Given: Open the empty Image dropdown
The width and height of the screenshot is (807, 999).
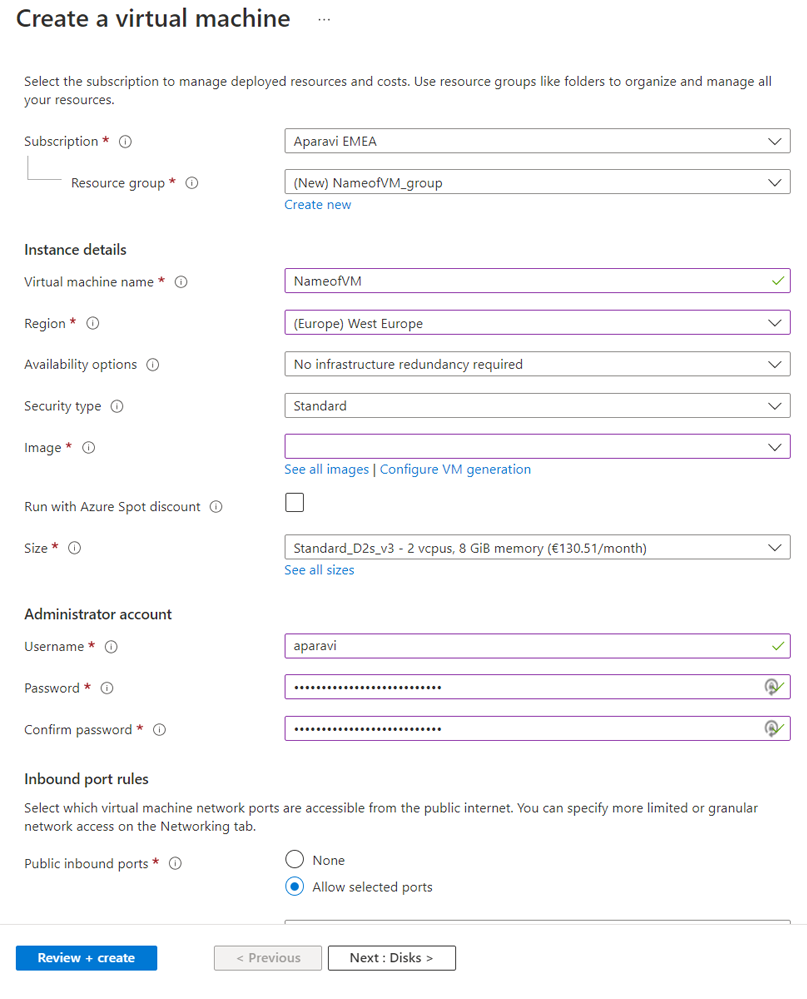Looking at the screenshot, I should click(537, 447).
